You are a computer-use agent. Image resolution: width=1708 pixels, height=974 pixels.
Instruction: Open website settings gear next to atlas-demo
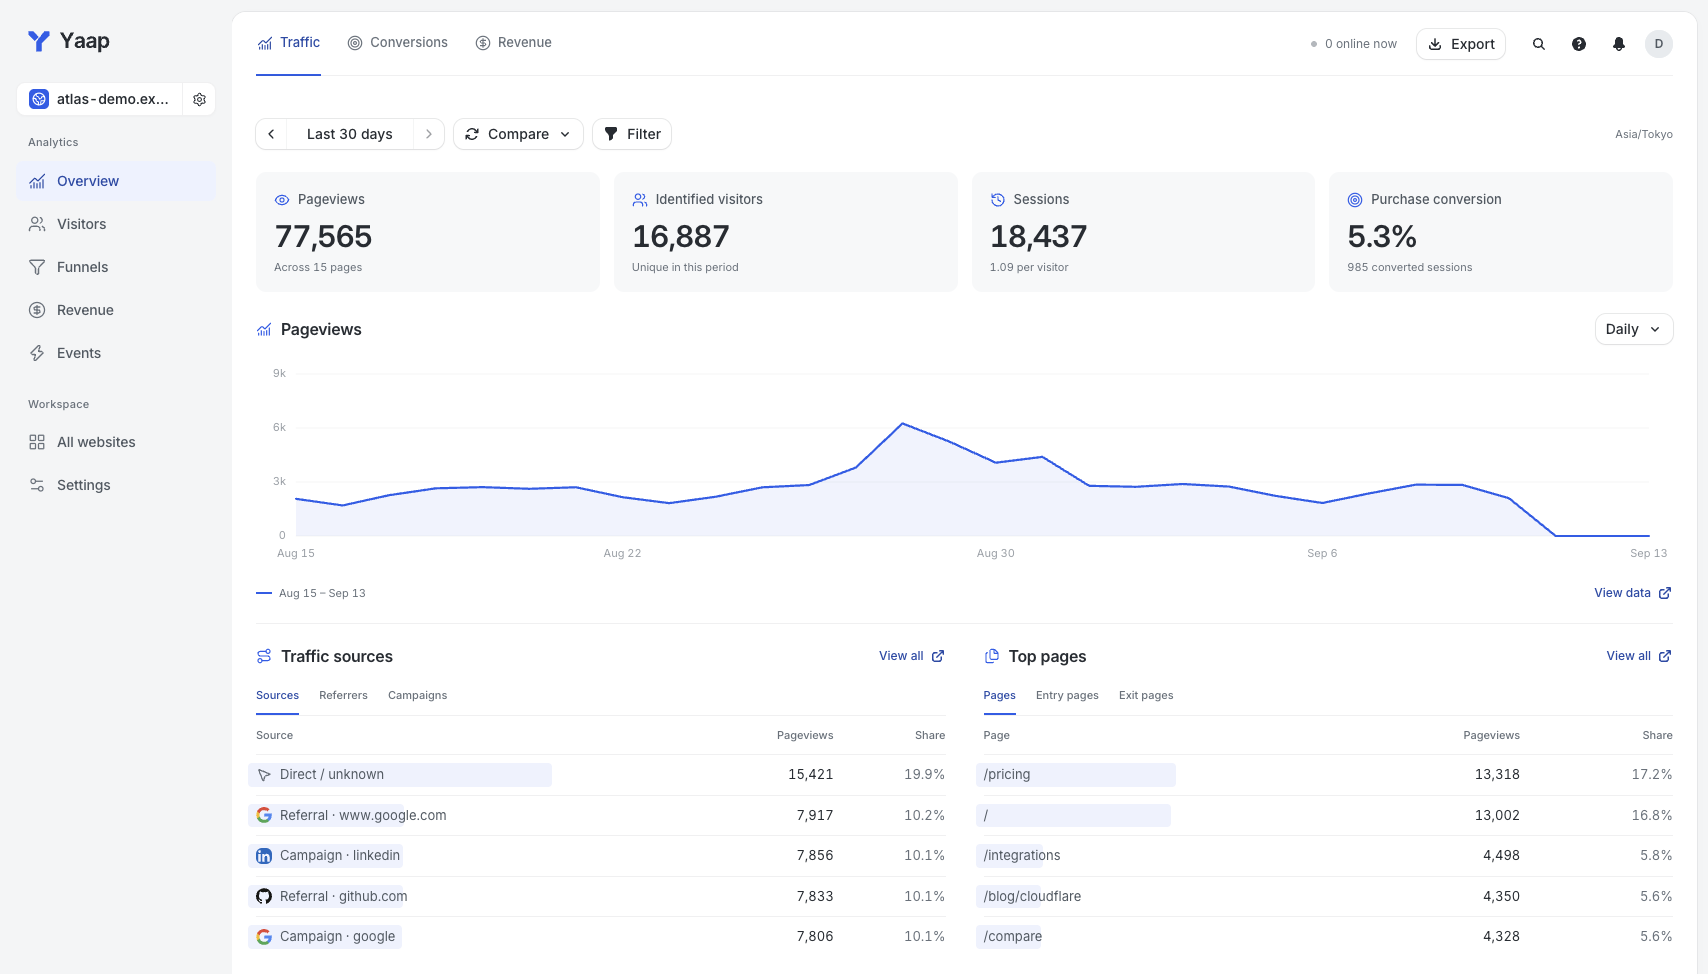(199, 99)
